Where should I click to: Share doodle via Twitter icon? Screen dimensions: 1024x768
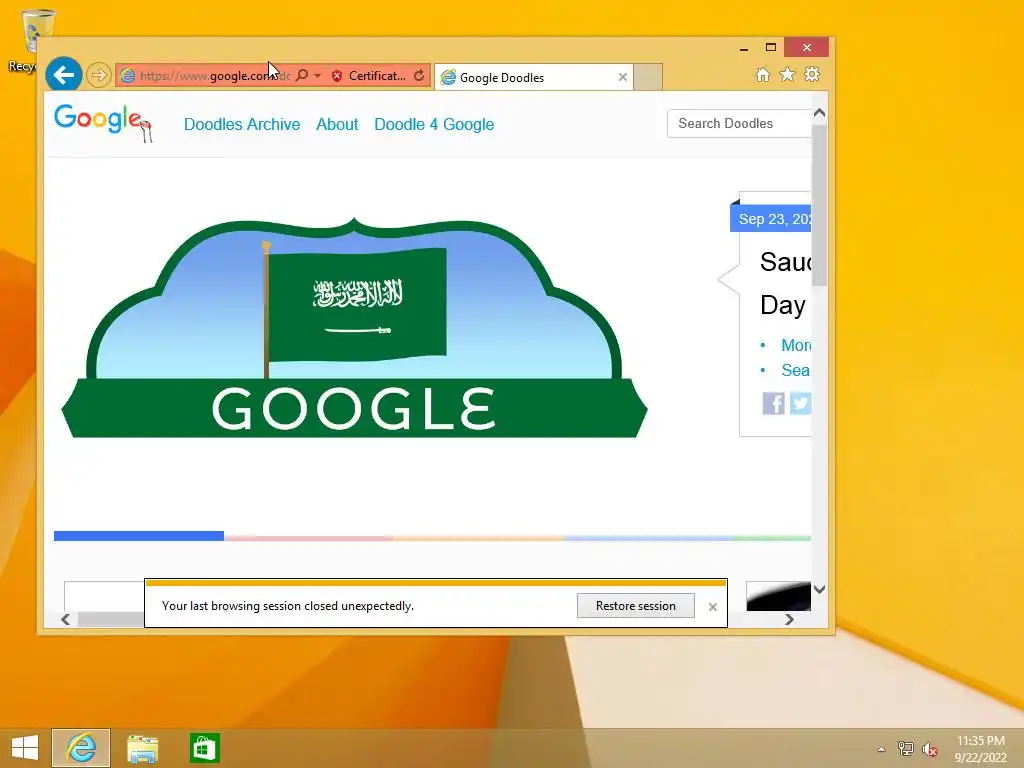click(x=800, y=403)
